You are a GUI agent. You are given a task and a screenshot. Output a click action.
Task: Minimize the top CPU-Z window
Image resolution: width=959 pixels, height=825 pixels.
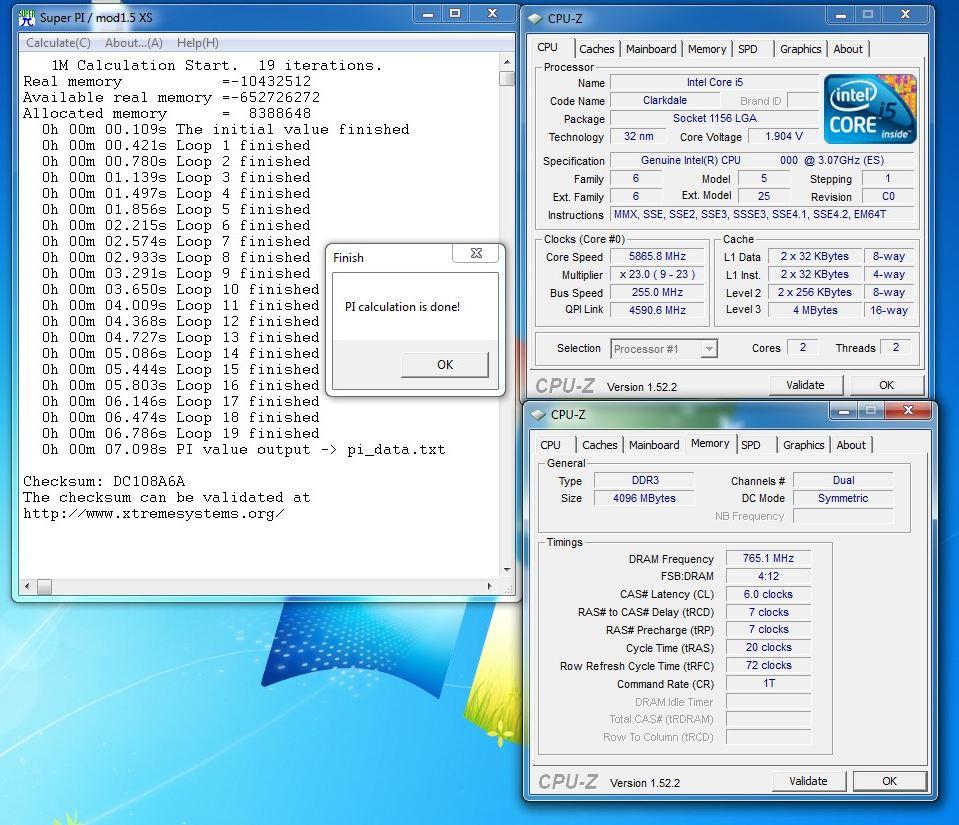[x=840, y=15]
